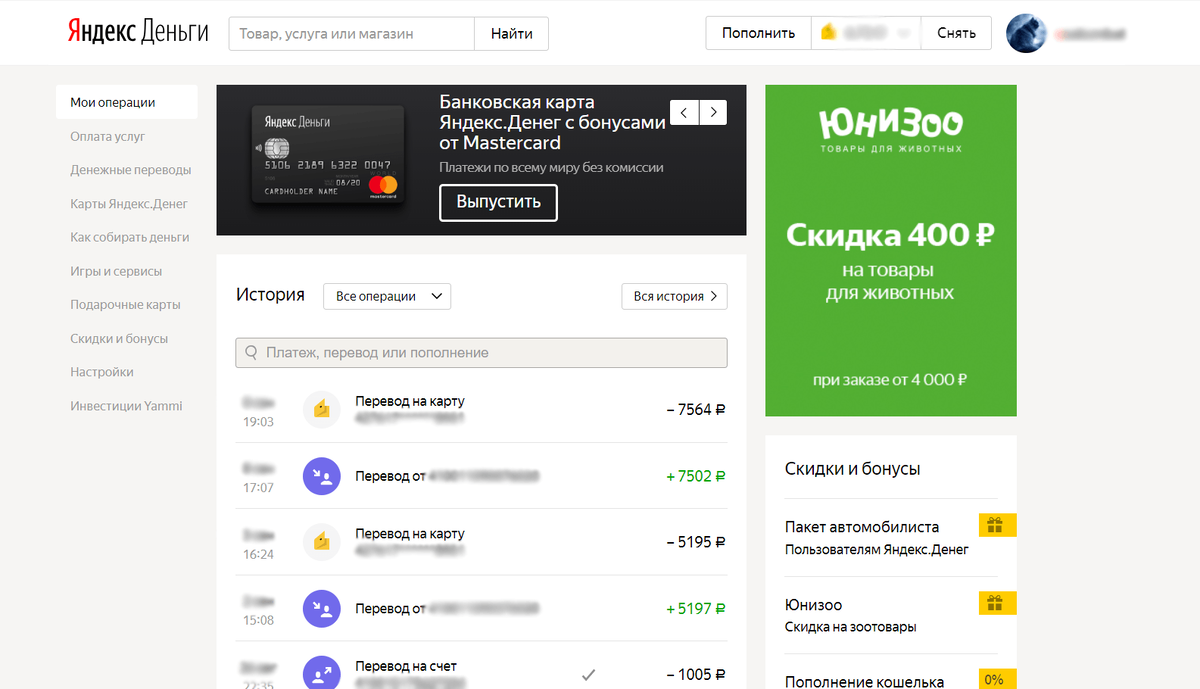This screenshot has height=689, width=1200.
Task: Click the history search field Платеж, перевод или пополнение
Action: (481, 352)
